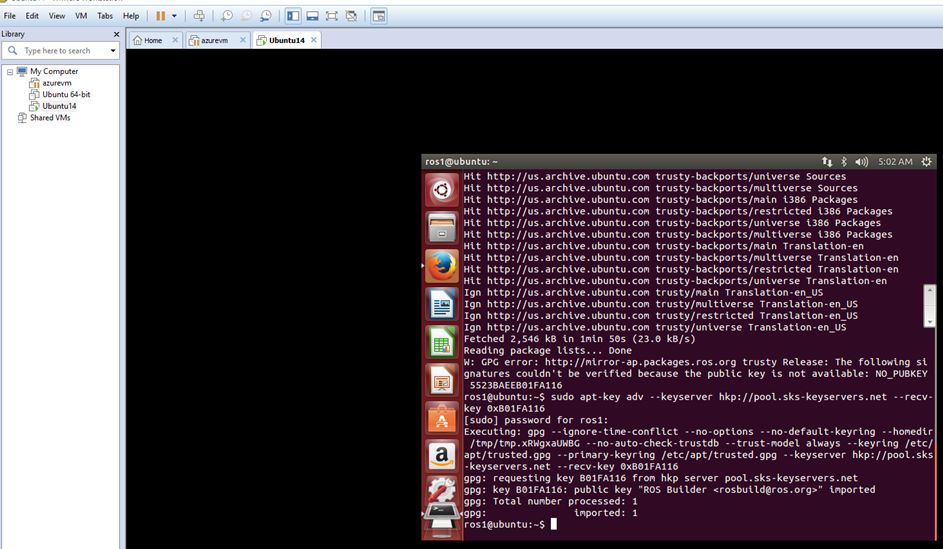Switch to Unity mode
The width and height of the screenshot is (943, 549).
[351, 16]
